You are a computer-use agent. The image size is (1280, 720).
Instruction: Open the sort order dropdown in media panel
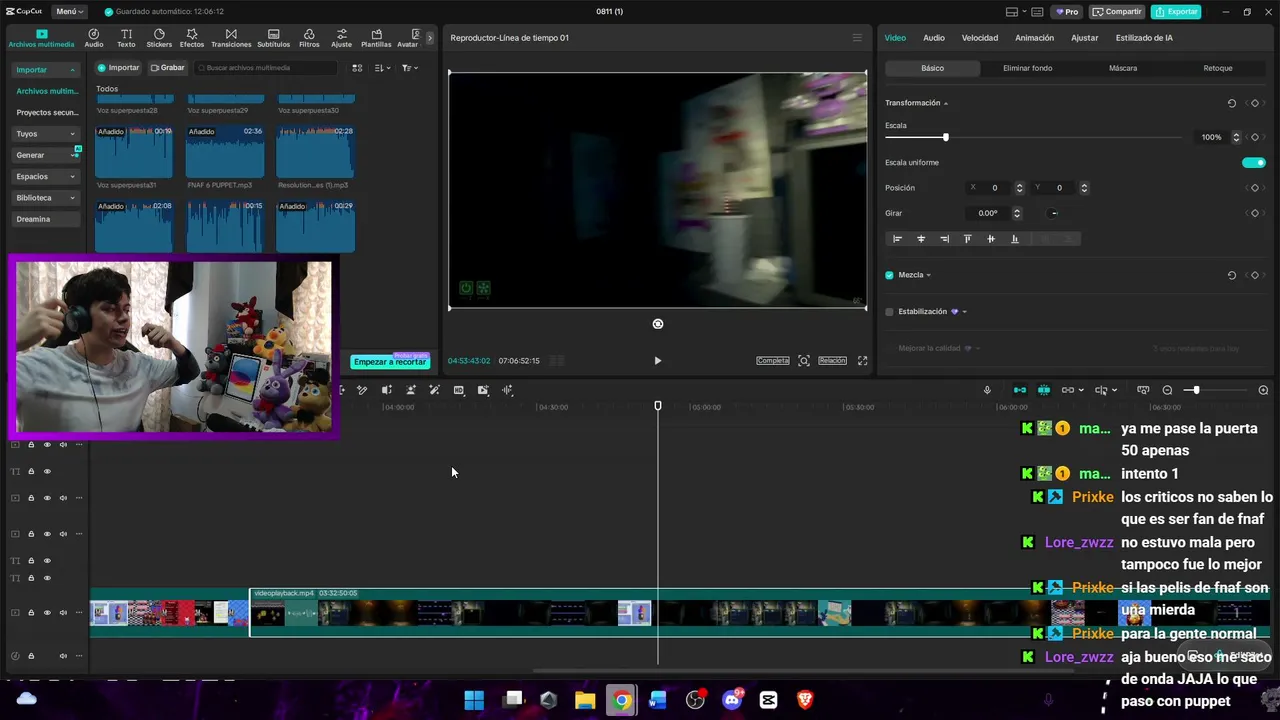pyautogui.click(x=383, y=68)
